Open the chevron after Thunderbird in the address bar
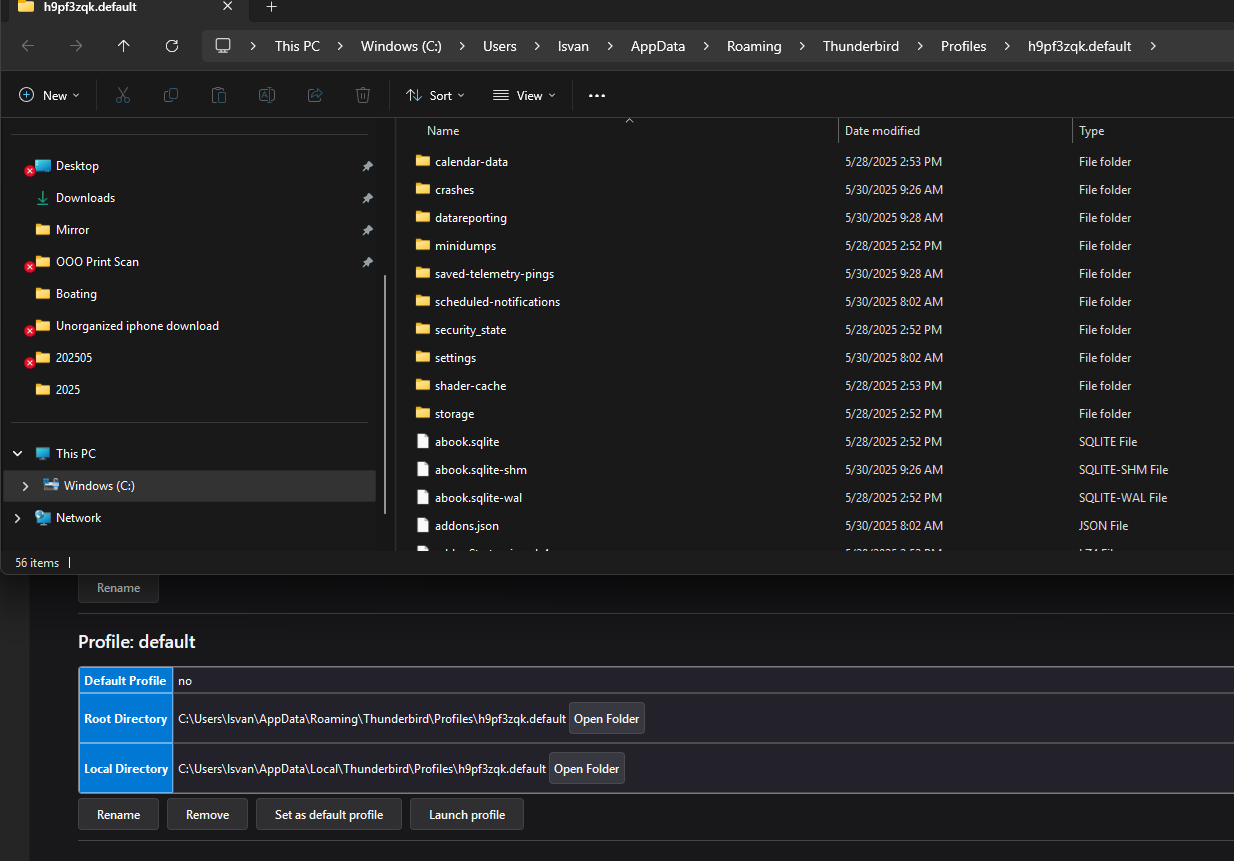1234x861 pixels. tap(919, 46)
